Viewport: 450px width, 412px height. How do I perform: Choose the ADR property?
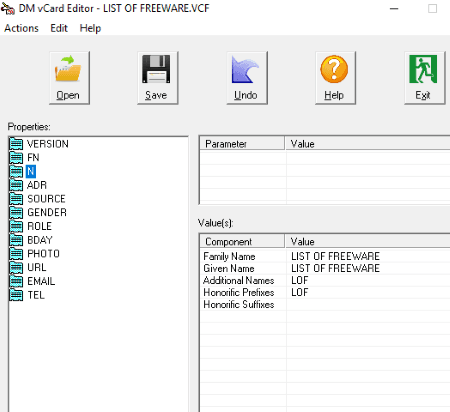(37, 185)
